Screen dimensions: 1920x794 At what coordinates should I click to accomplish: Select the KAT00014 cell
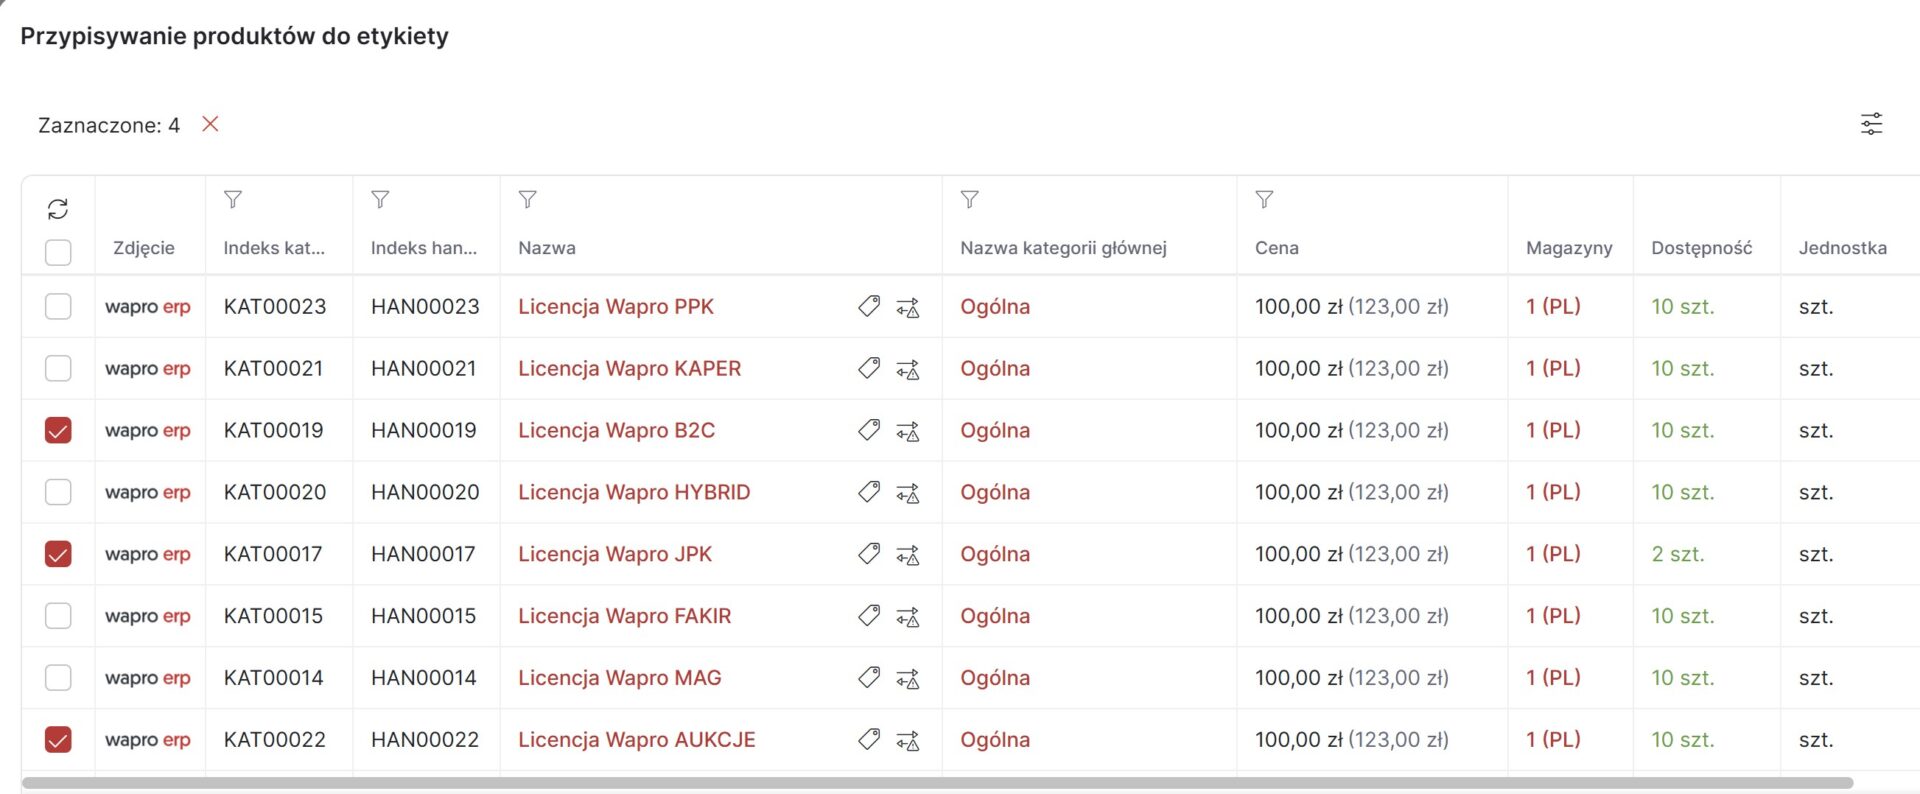click(273, 678)
